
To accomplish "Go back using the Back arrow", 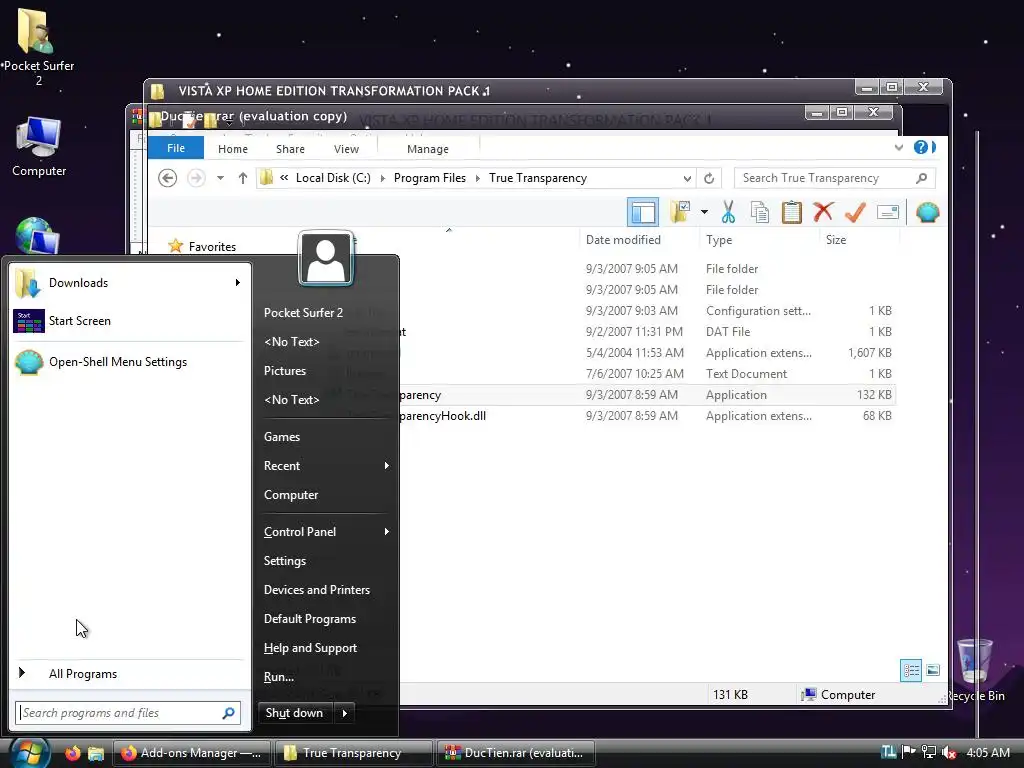I will pos(167,178).
